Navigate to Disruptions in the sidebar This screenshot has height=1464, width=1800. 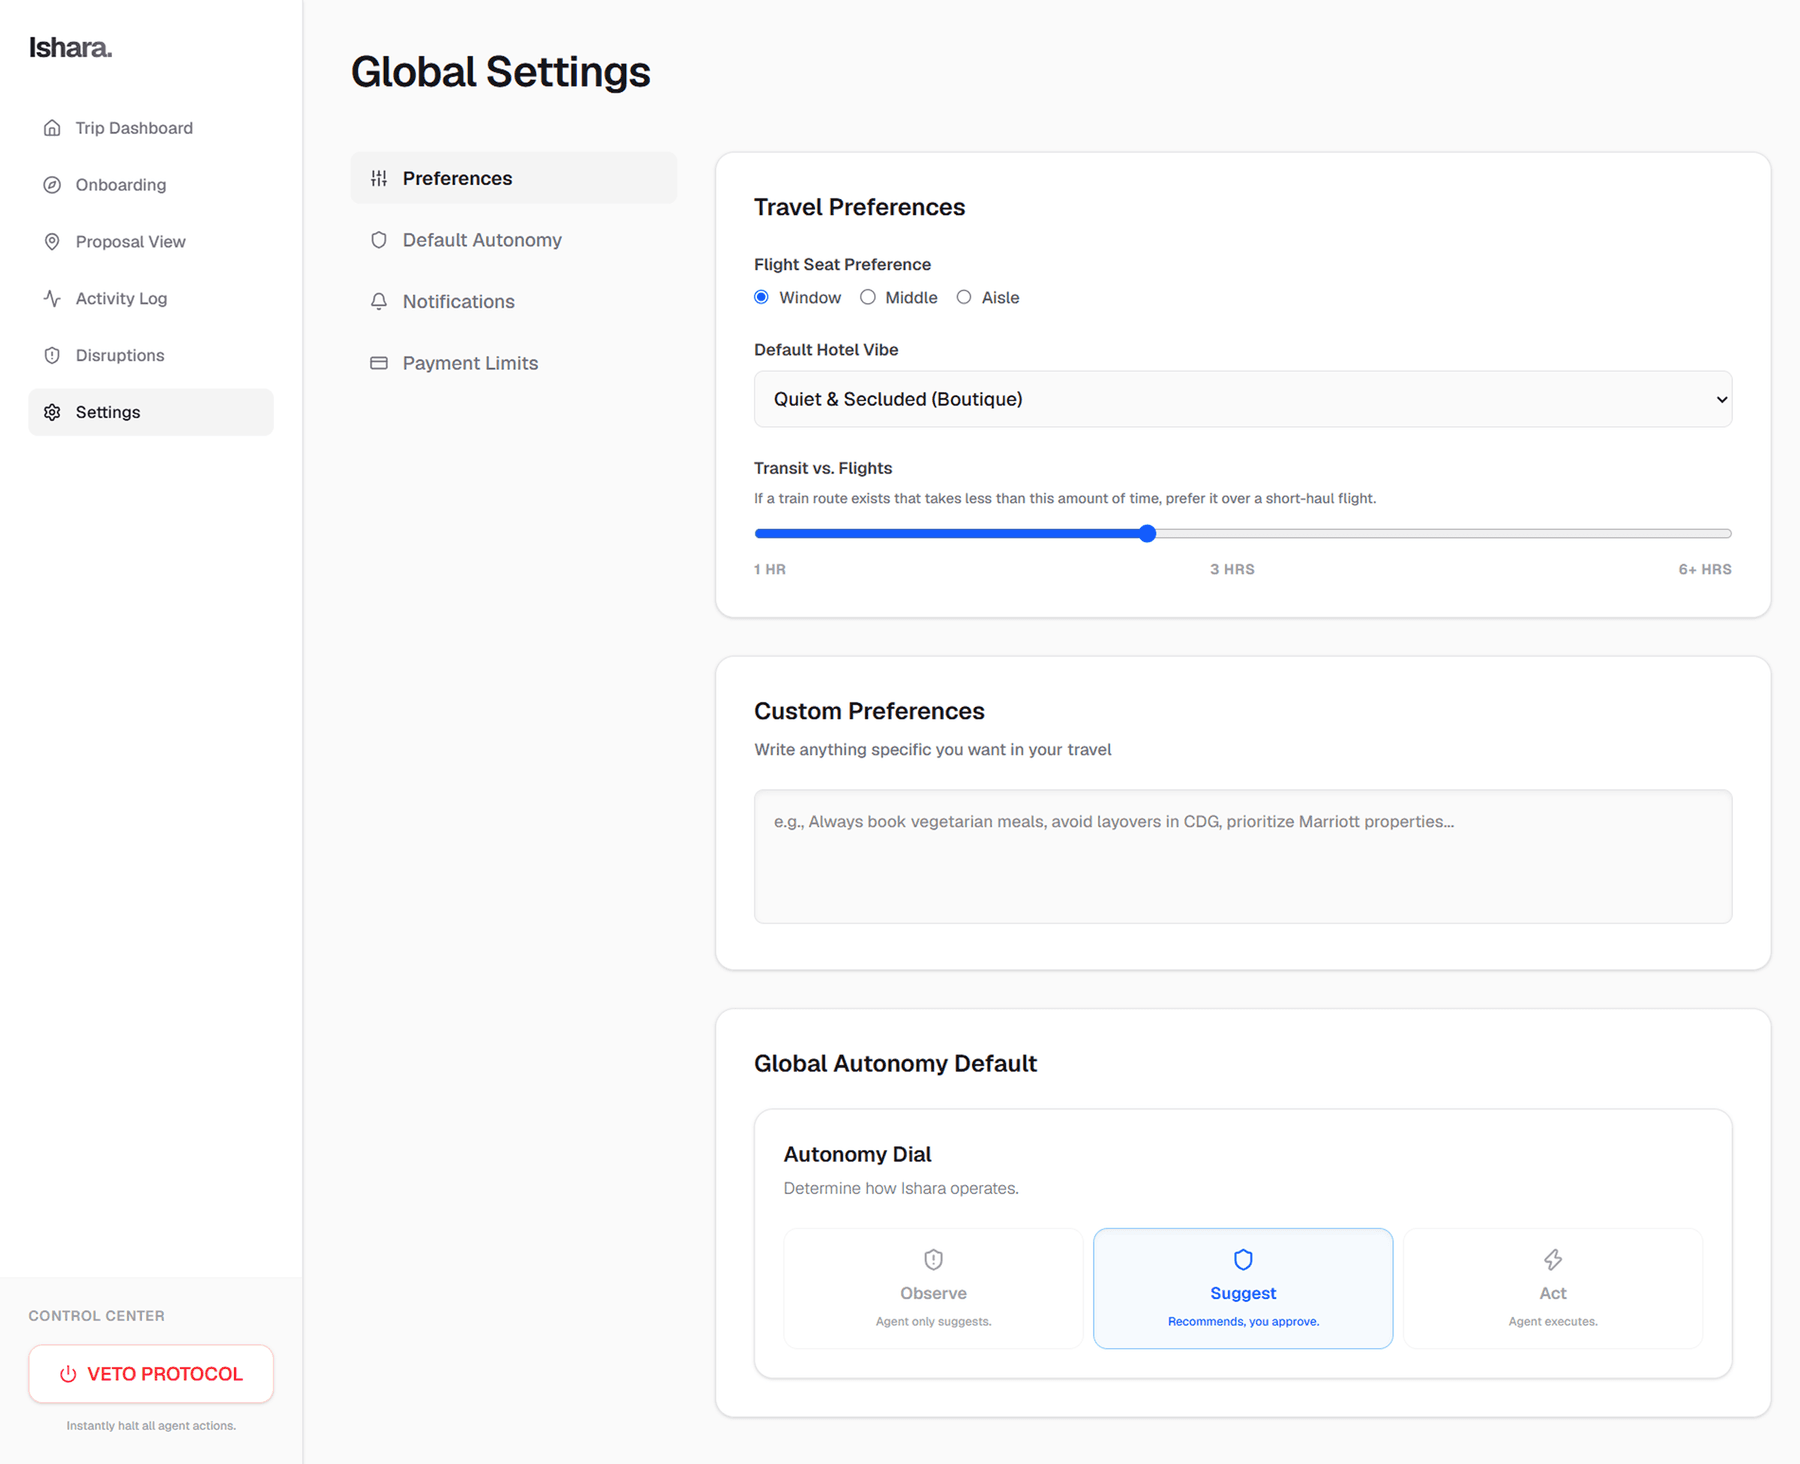(x=151, y=355)
